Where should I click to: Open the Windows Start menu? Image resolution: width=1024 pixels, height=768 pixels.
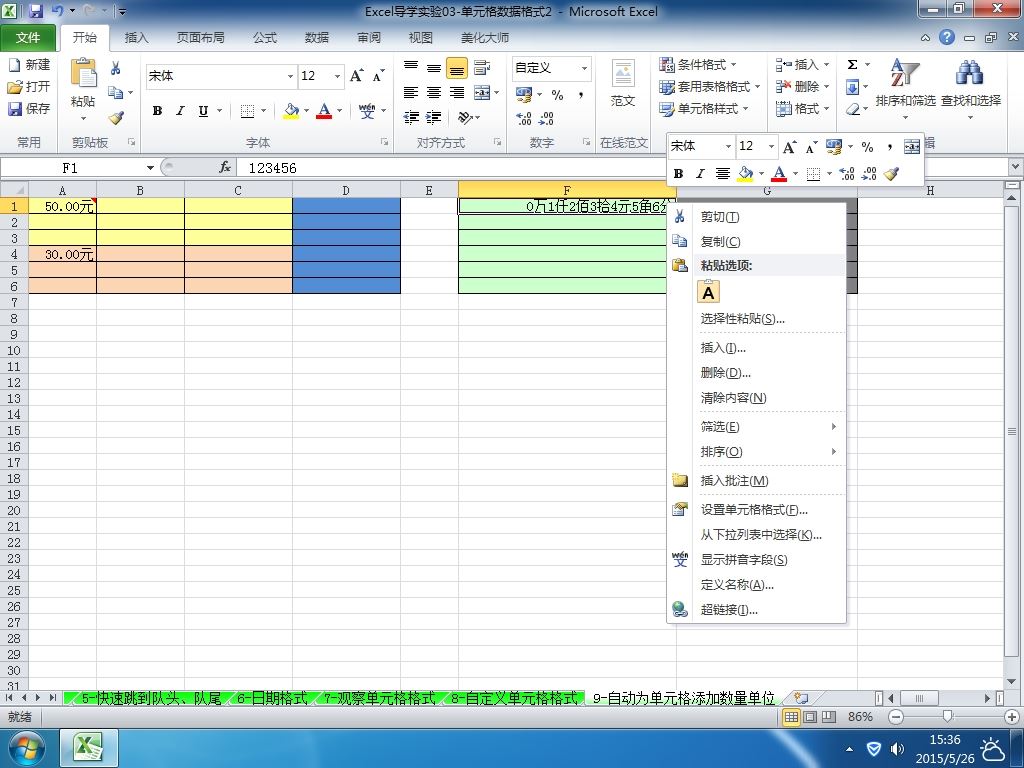tap(26, 748)
